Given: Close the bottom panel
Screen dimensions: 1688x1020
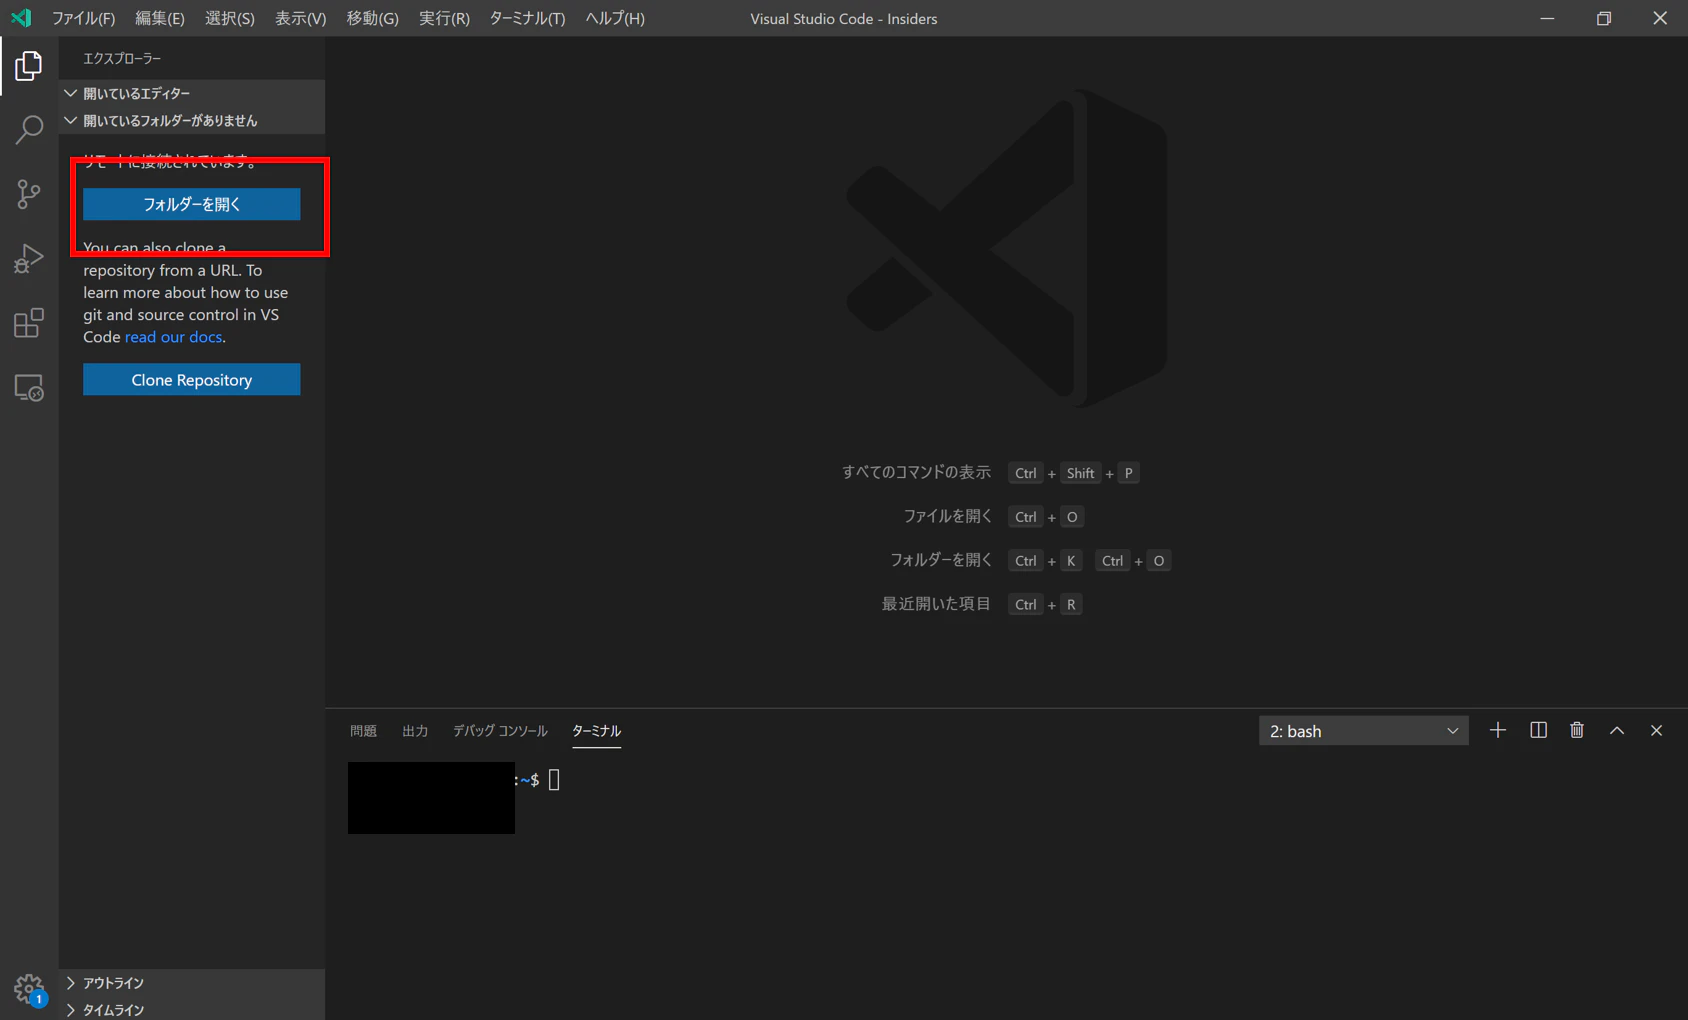Looking at the screenshot, I should pos(1657,730).
